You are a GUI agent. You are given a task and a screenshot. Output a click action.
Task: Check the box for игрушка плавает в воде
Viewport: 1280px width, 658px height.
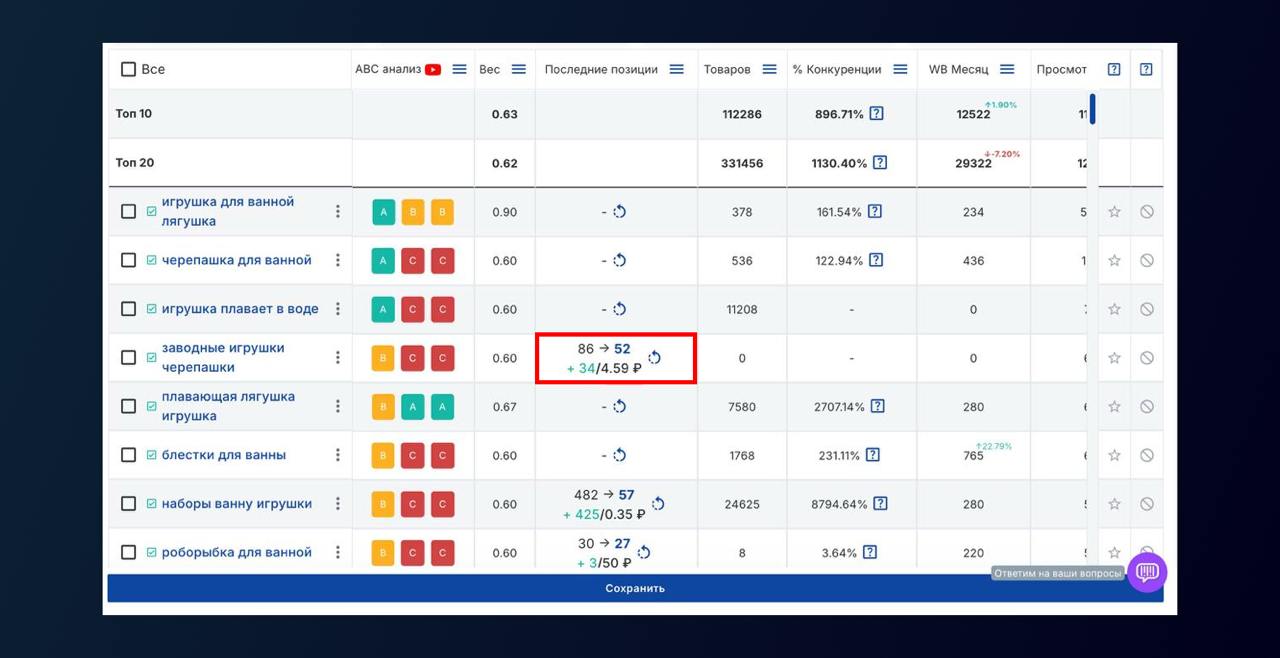click(x=128, y=309)
